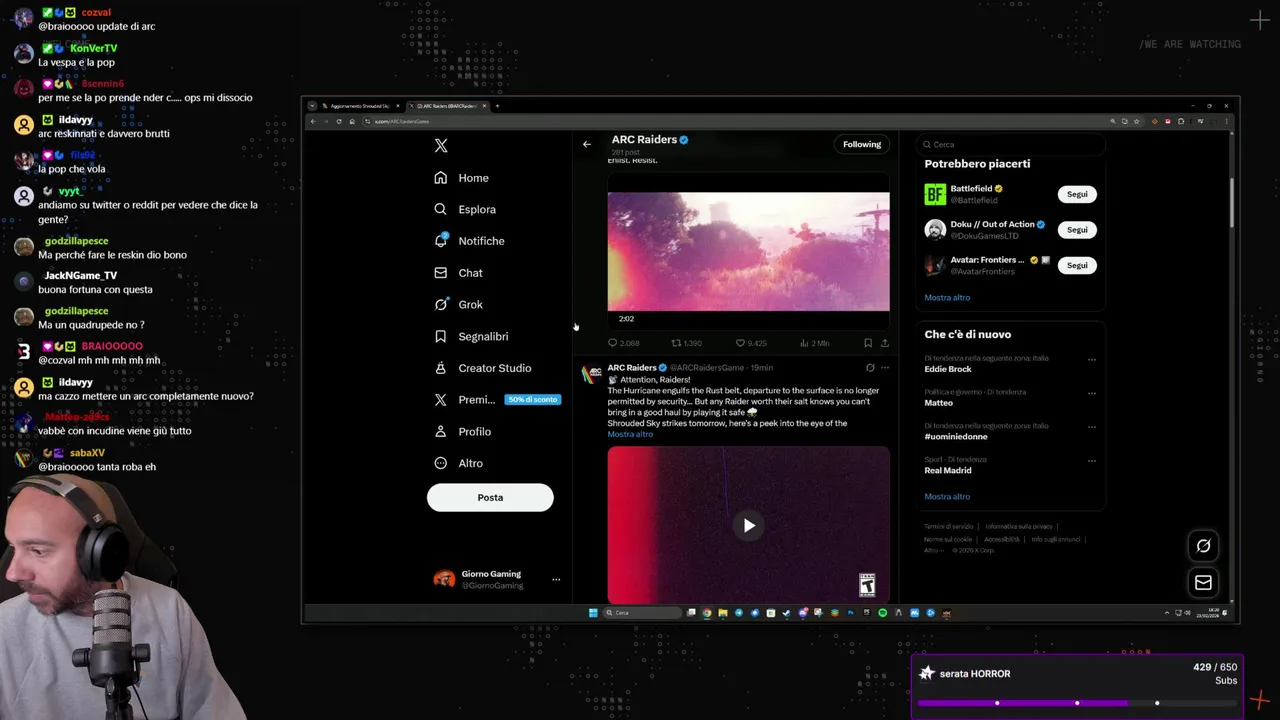Click serata HORROR sub goal progress bar

click(x=1077, y=703)
